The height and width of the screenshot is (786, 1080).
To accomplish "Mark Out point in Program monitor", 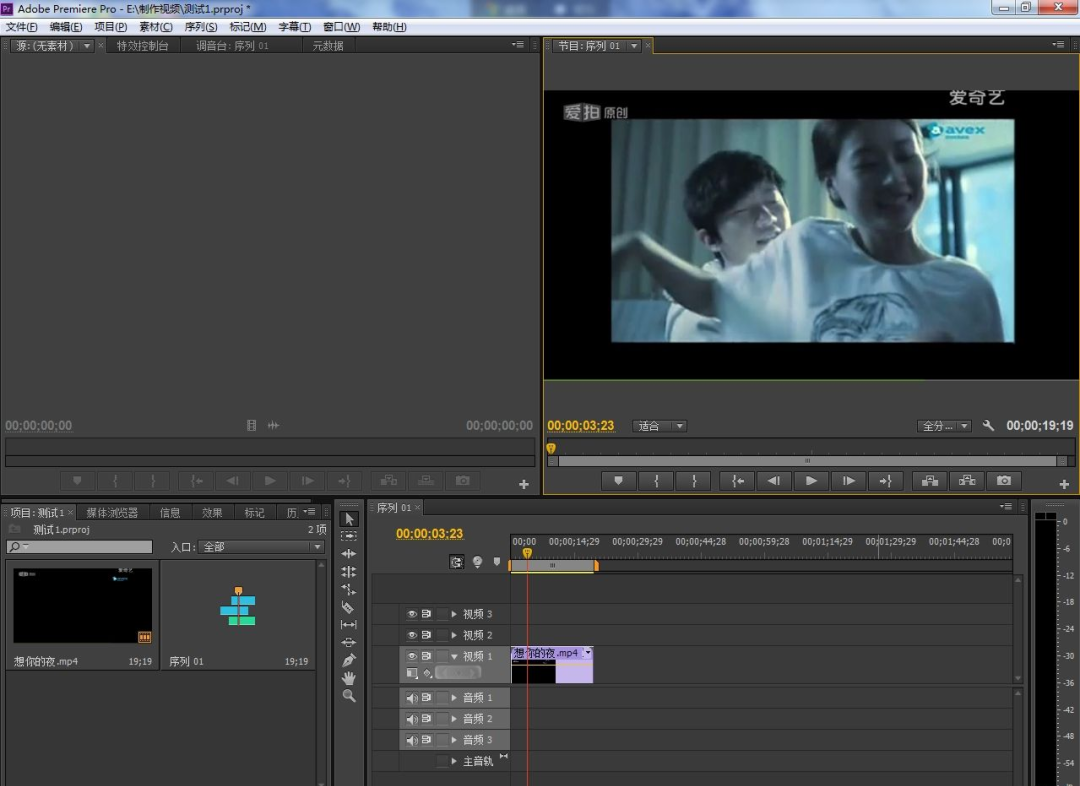I will (x=694, y=481).
